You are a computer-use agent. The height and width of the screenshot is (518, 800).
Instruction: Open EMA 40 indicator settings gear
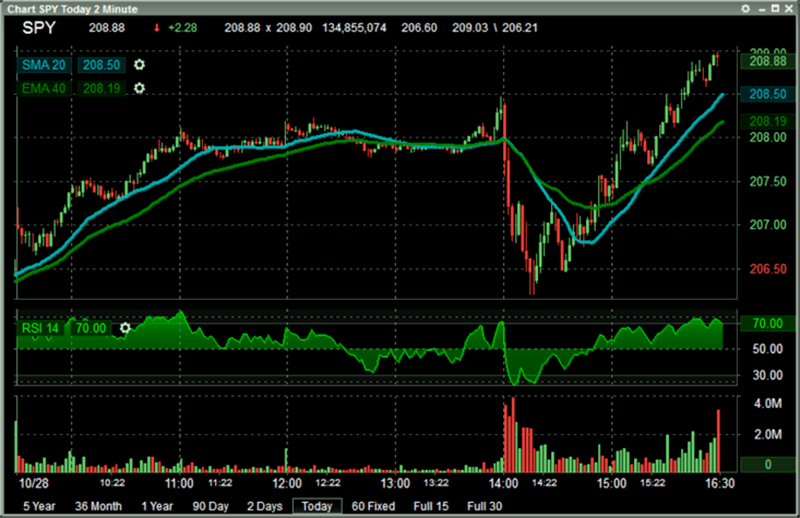point(139,88)
